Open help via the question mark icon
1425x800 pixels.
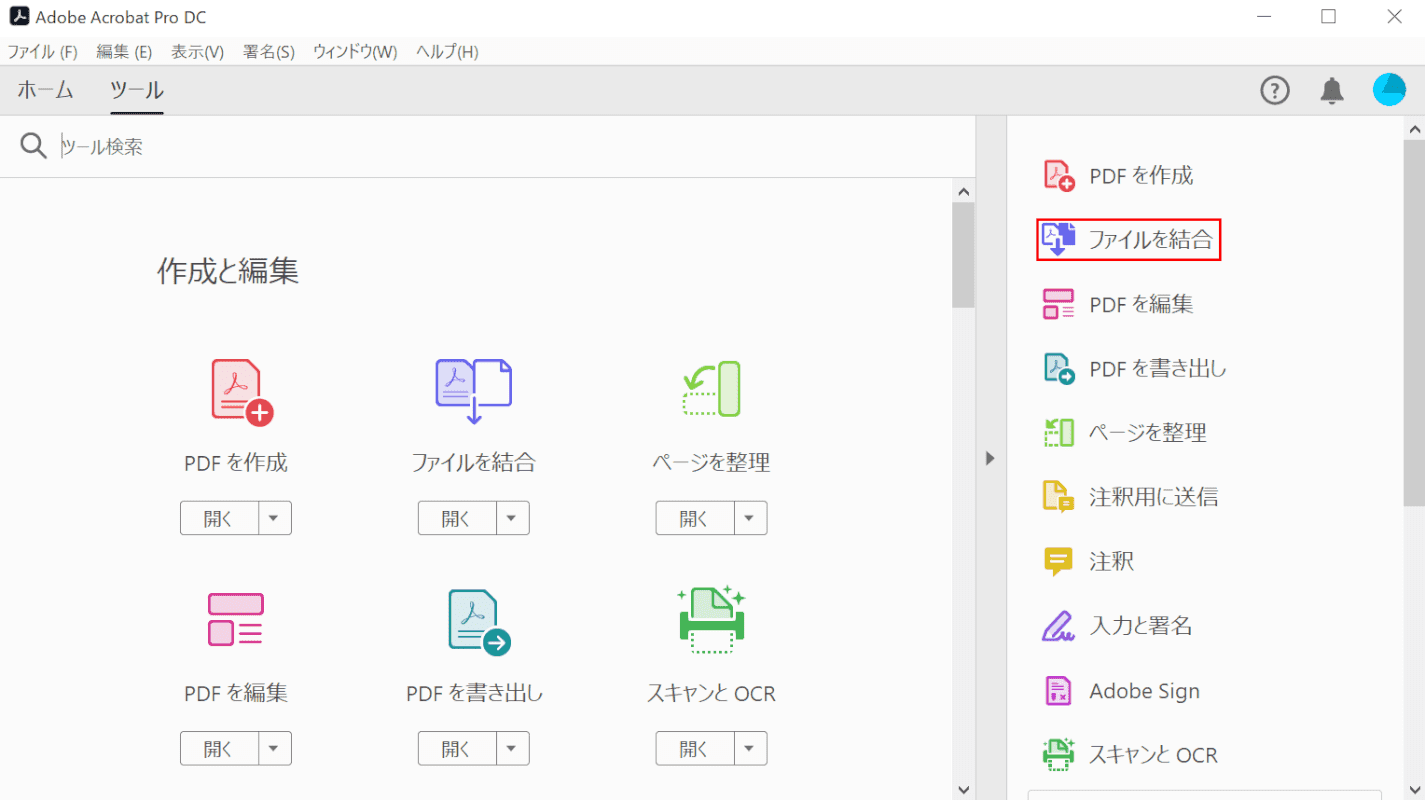click(1274, 91)
